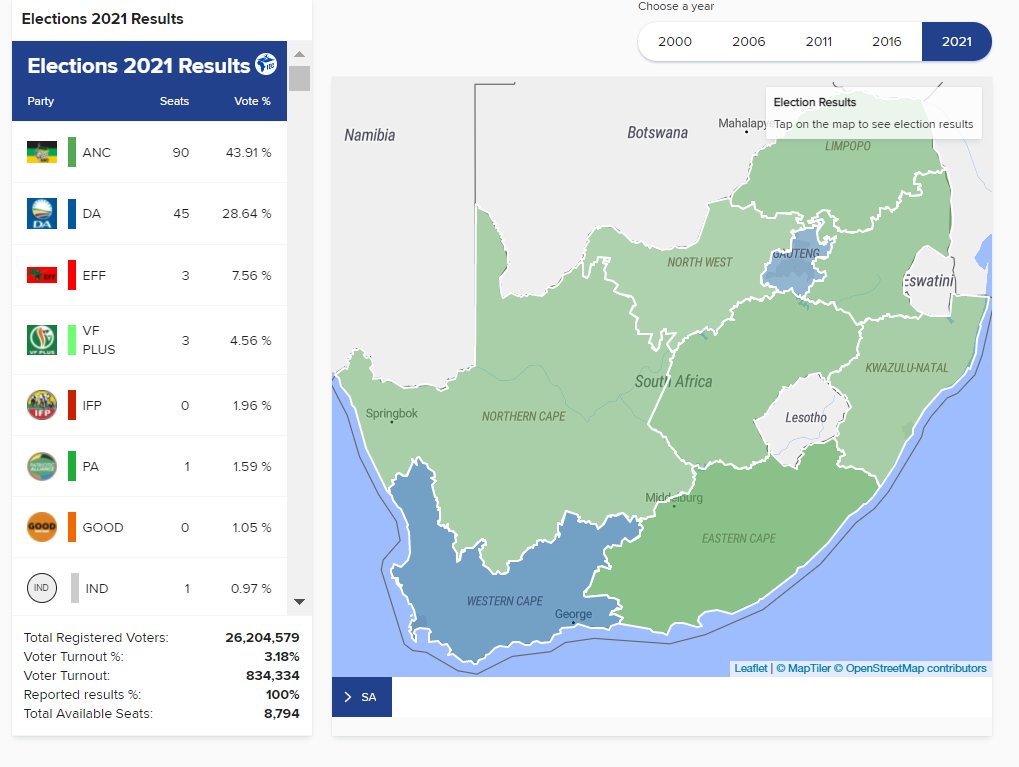This screenshot has height=767, width=1019.
Task: Click the results list scroll up arrow
Action: click(x=299, y=54)
